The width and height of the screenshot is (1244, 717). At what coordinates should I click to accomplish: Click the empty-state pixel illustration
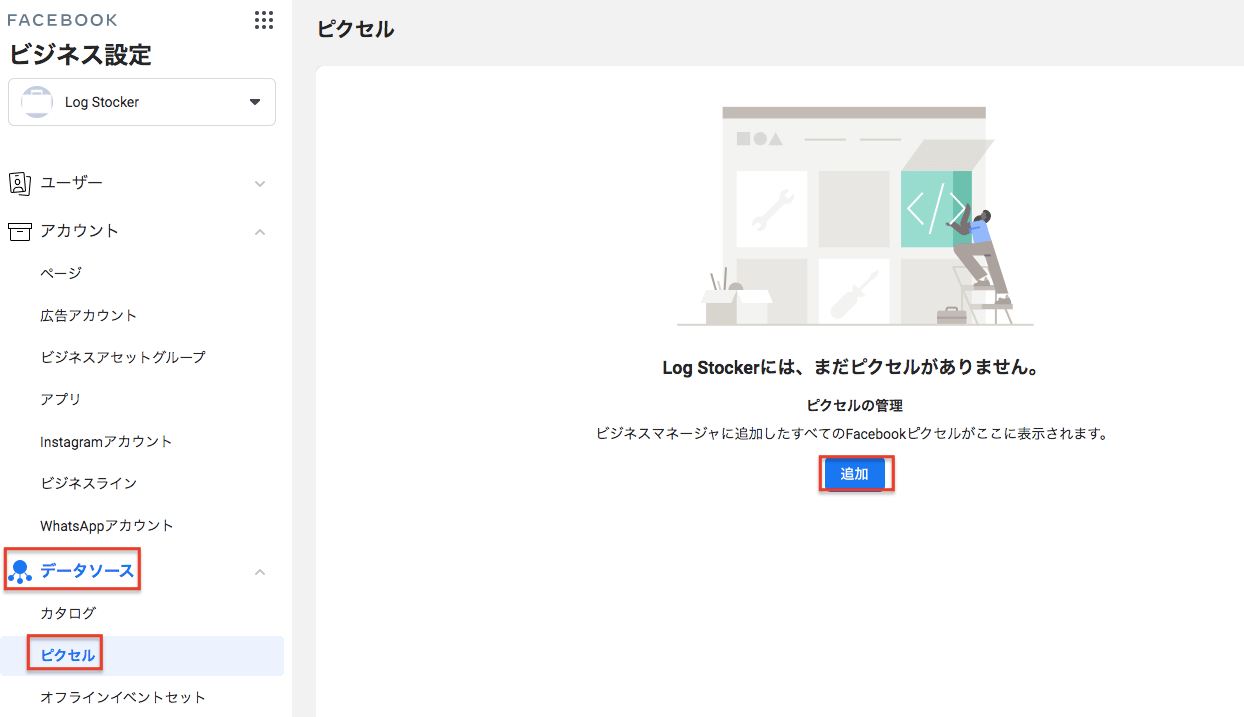[855, 216]
